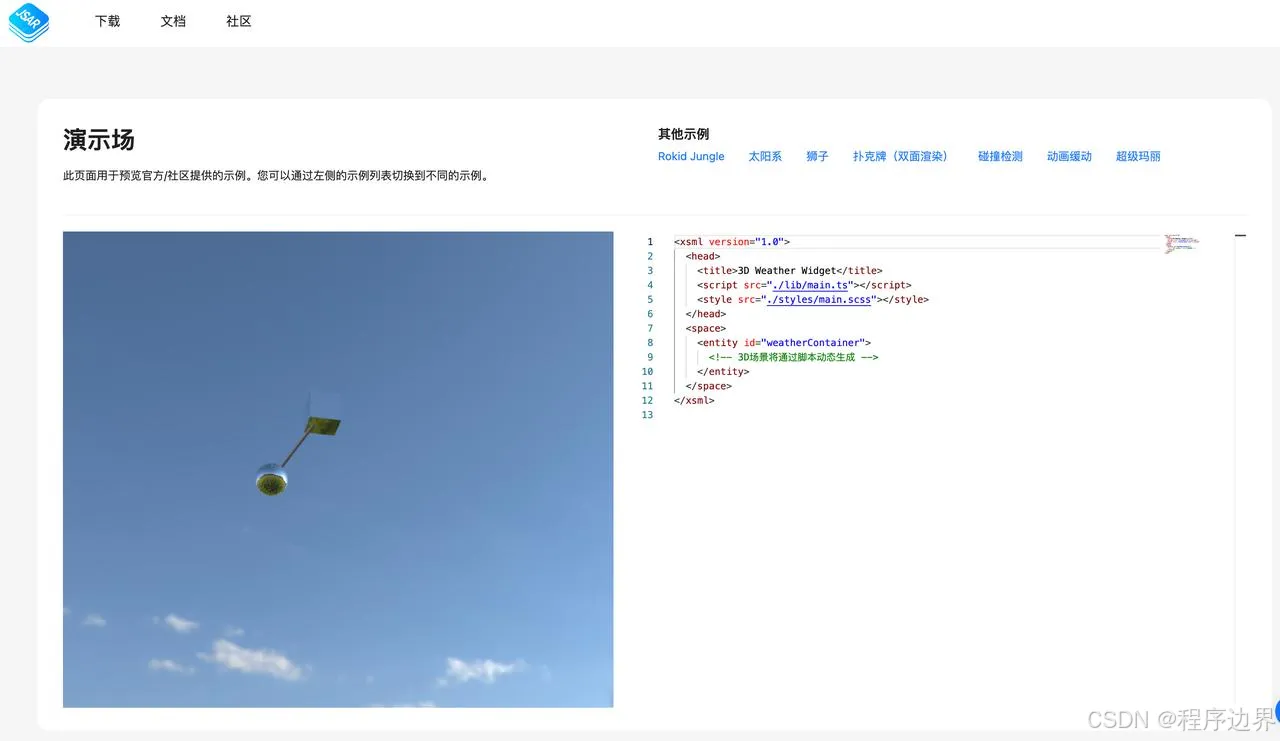Open the 碰撞检测 example link
The width and height of the screenshot is (1280, 741).
pos(999,156)
